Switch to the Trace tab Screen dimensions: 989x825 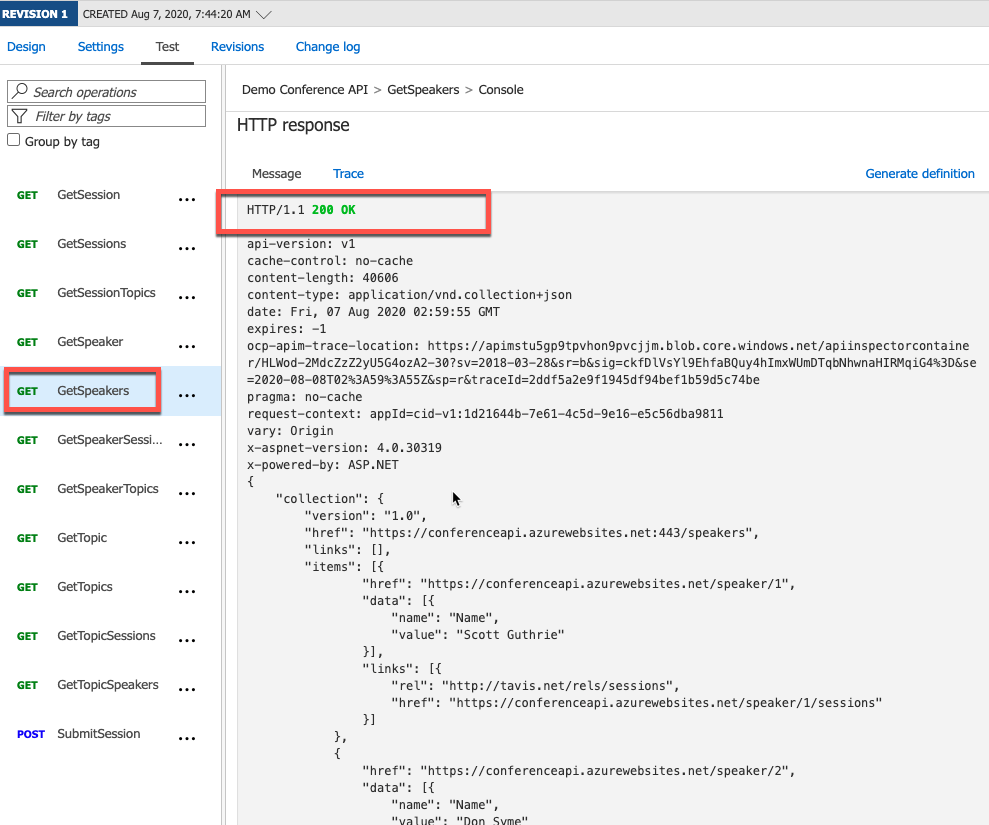348,173
